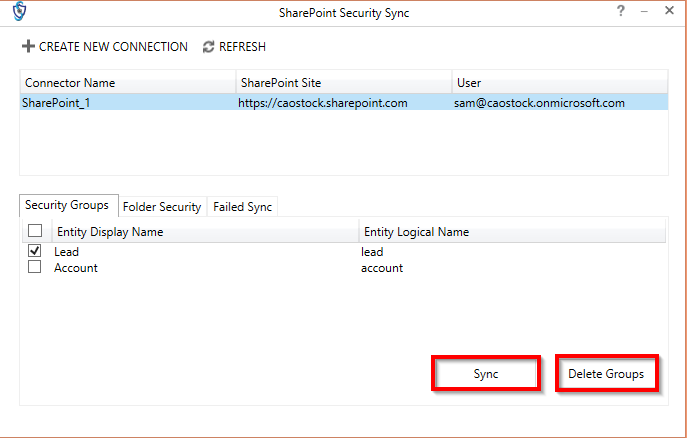Click the Entity Logical Name header
Image resolution: width=687 pixels, height=438 pixels.
pyautogui.click(x=512, y=232)
